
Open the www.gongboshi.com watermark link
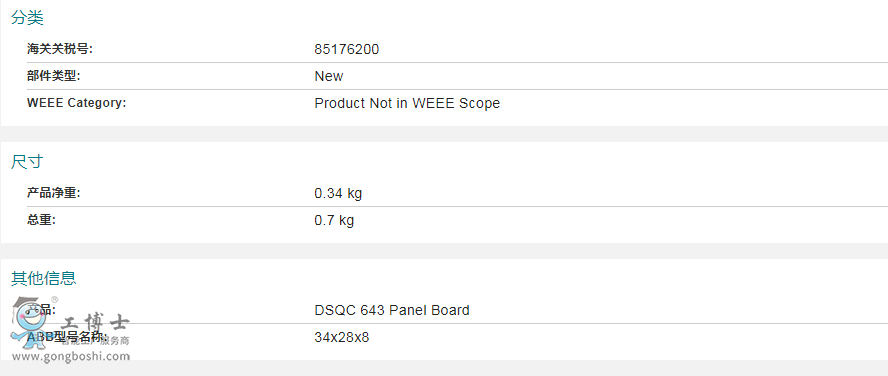(71, 356)
